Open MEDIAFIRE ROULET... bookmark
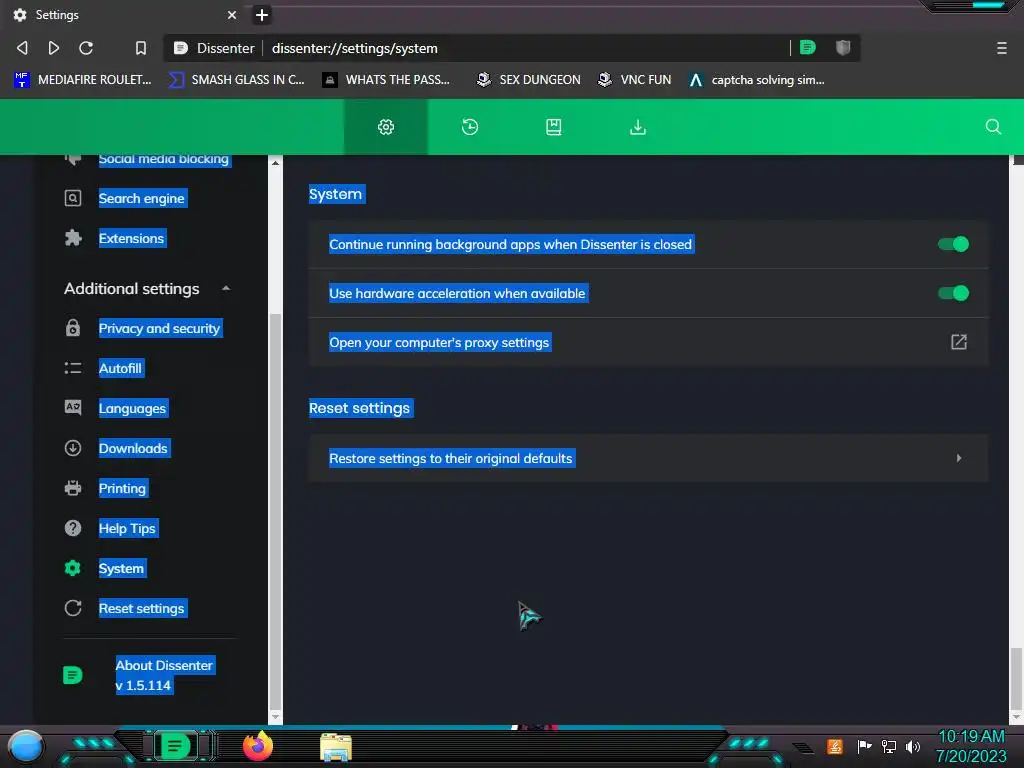Viewport: 1024px width, 768px height. click(83, 80)
